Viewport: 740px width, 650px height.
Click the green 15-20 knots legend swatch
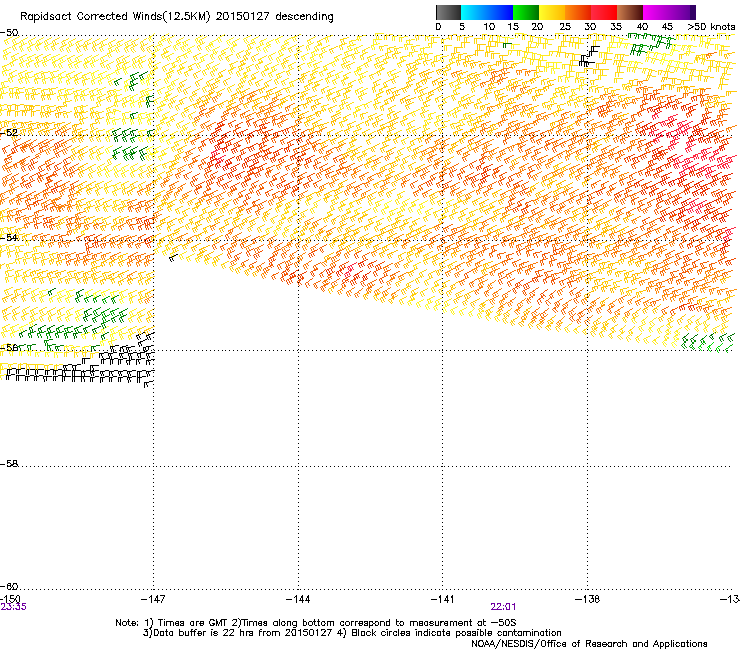click(x=526, y=12)
